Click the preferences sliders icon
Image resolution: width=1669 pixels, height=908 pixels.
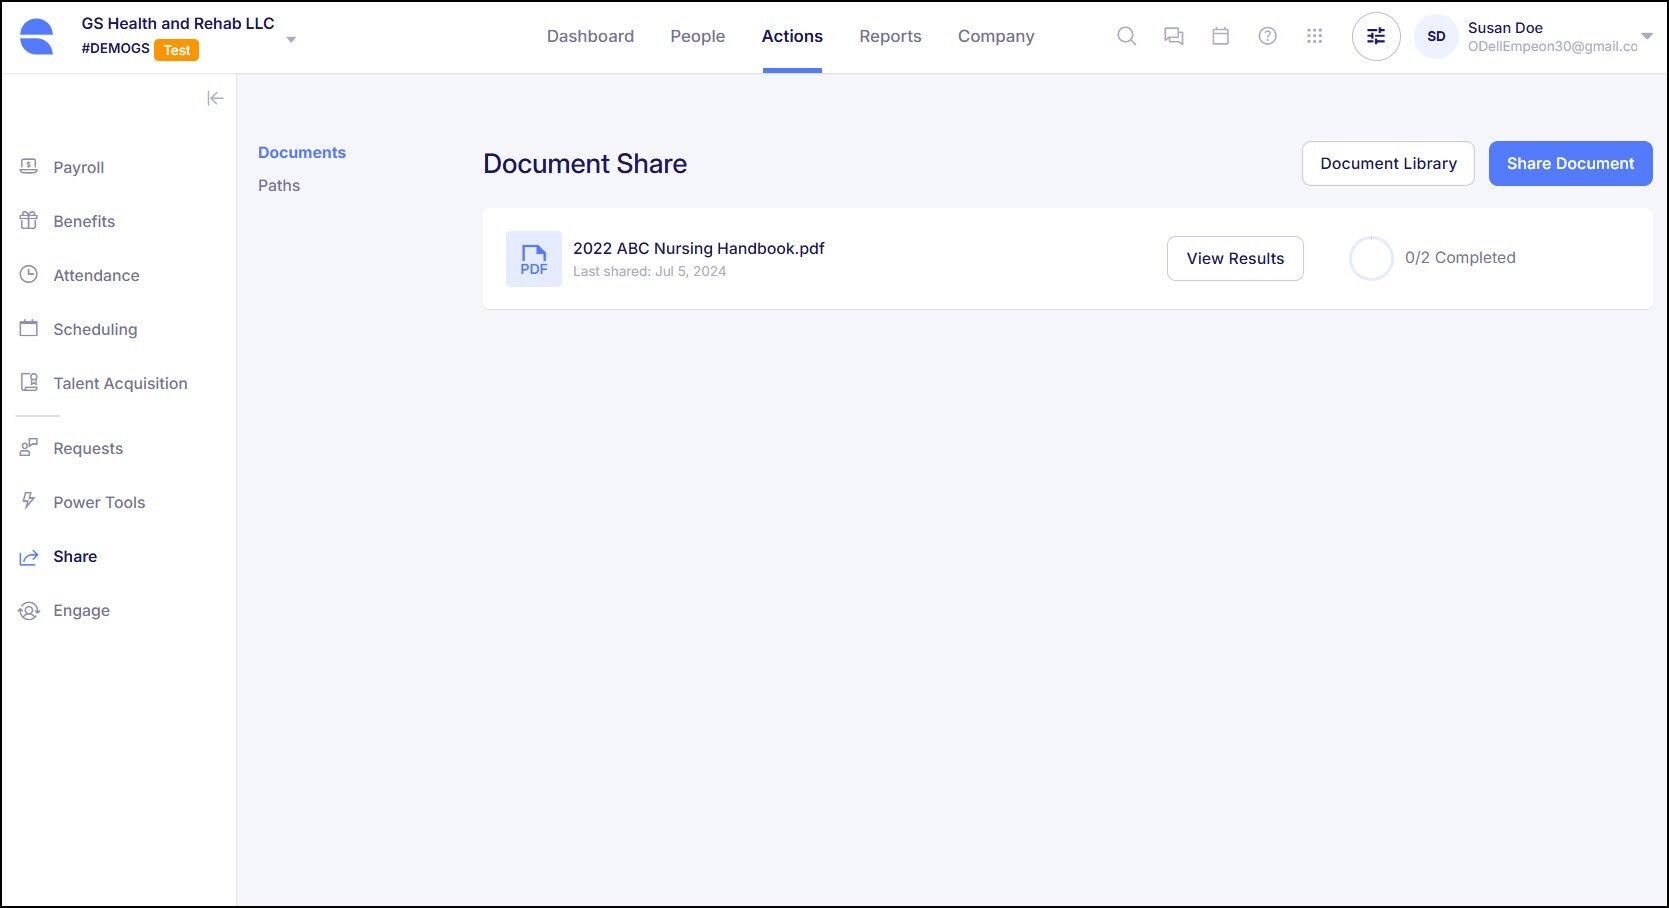[x=1375, y=36]
